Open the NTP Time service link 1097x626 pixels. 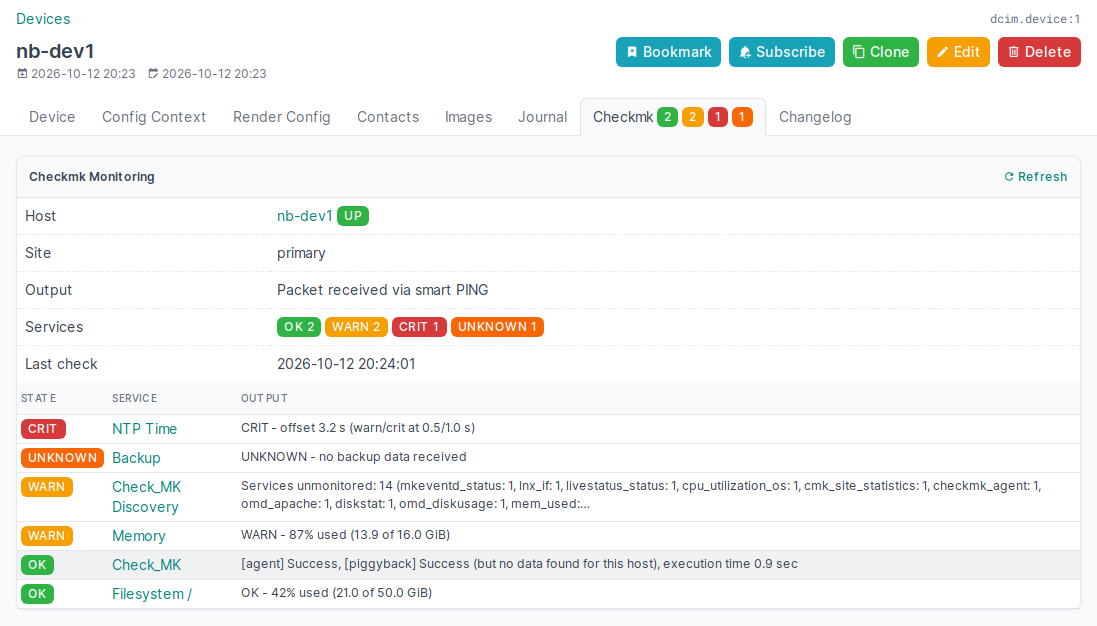point(144,429)
